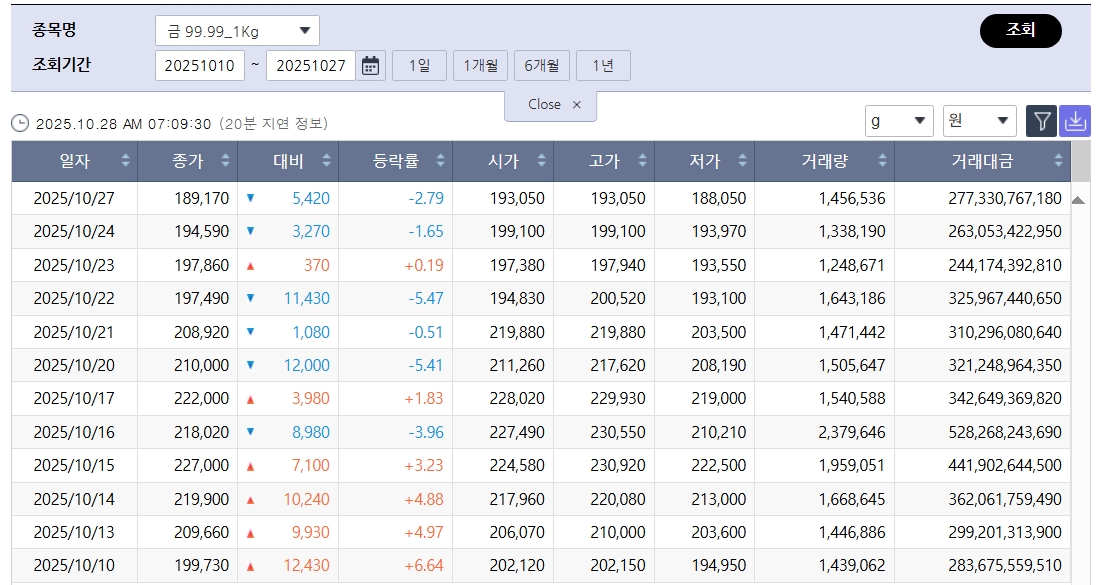Viewport: 1105px width, 585px height.
Task: Click the scrollbar up arrow
Action: pyautogui.click(x=1081, y=199)
